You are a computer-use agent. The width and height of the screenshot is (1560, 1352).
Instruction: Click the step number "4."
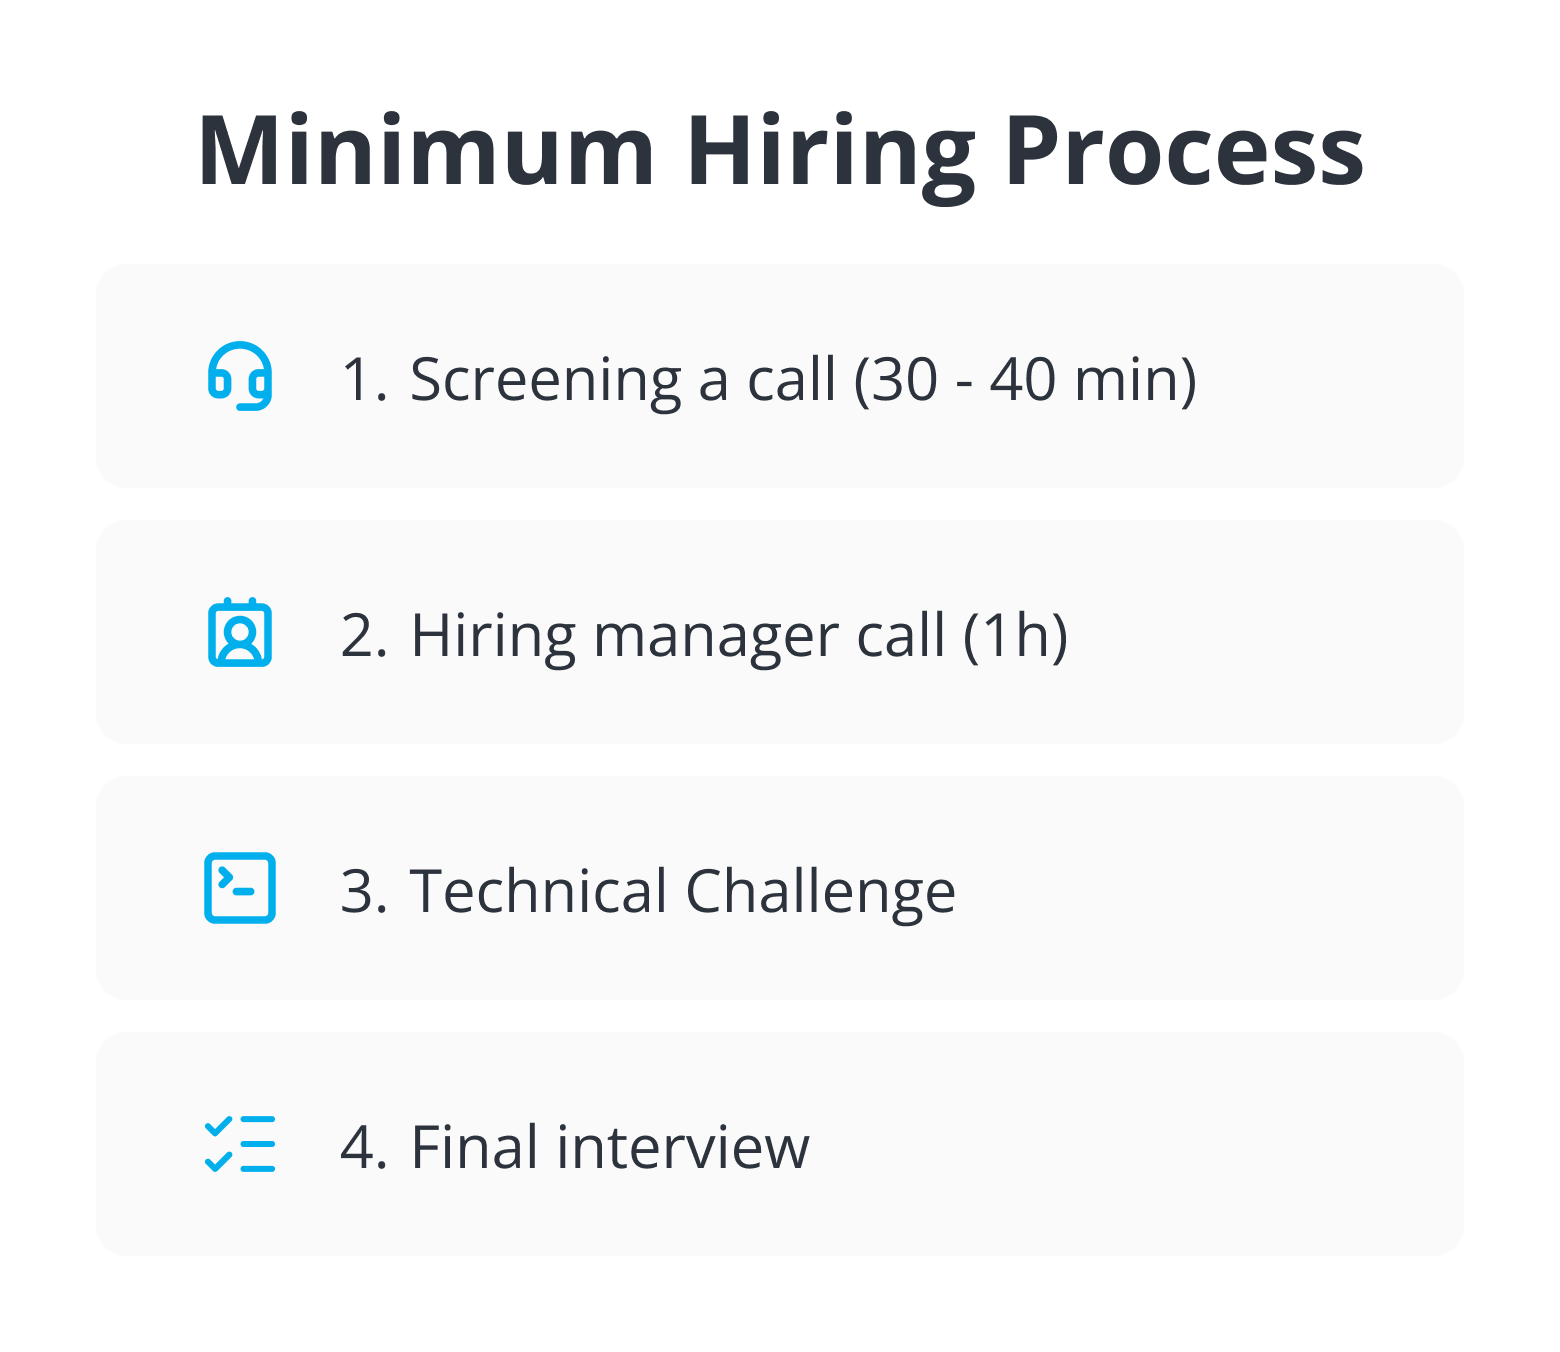(364, 1147)
